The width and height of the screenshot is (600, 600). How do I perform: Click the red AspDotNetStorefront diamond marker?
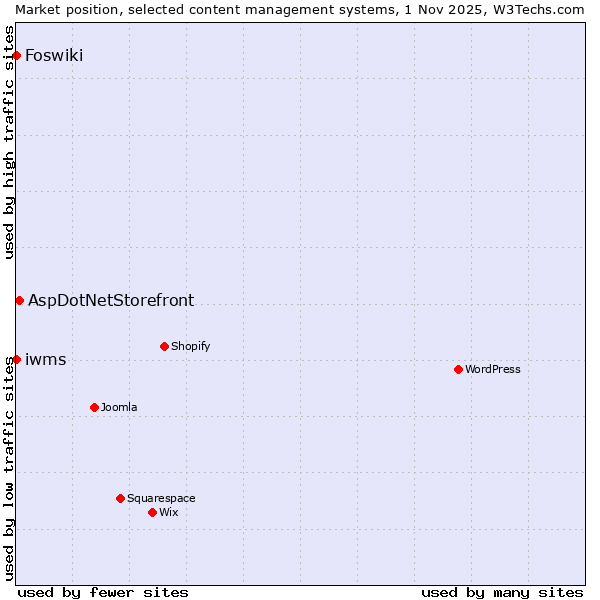coord(19,300)
